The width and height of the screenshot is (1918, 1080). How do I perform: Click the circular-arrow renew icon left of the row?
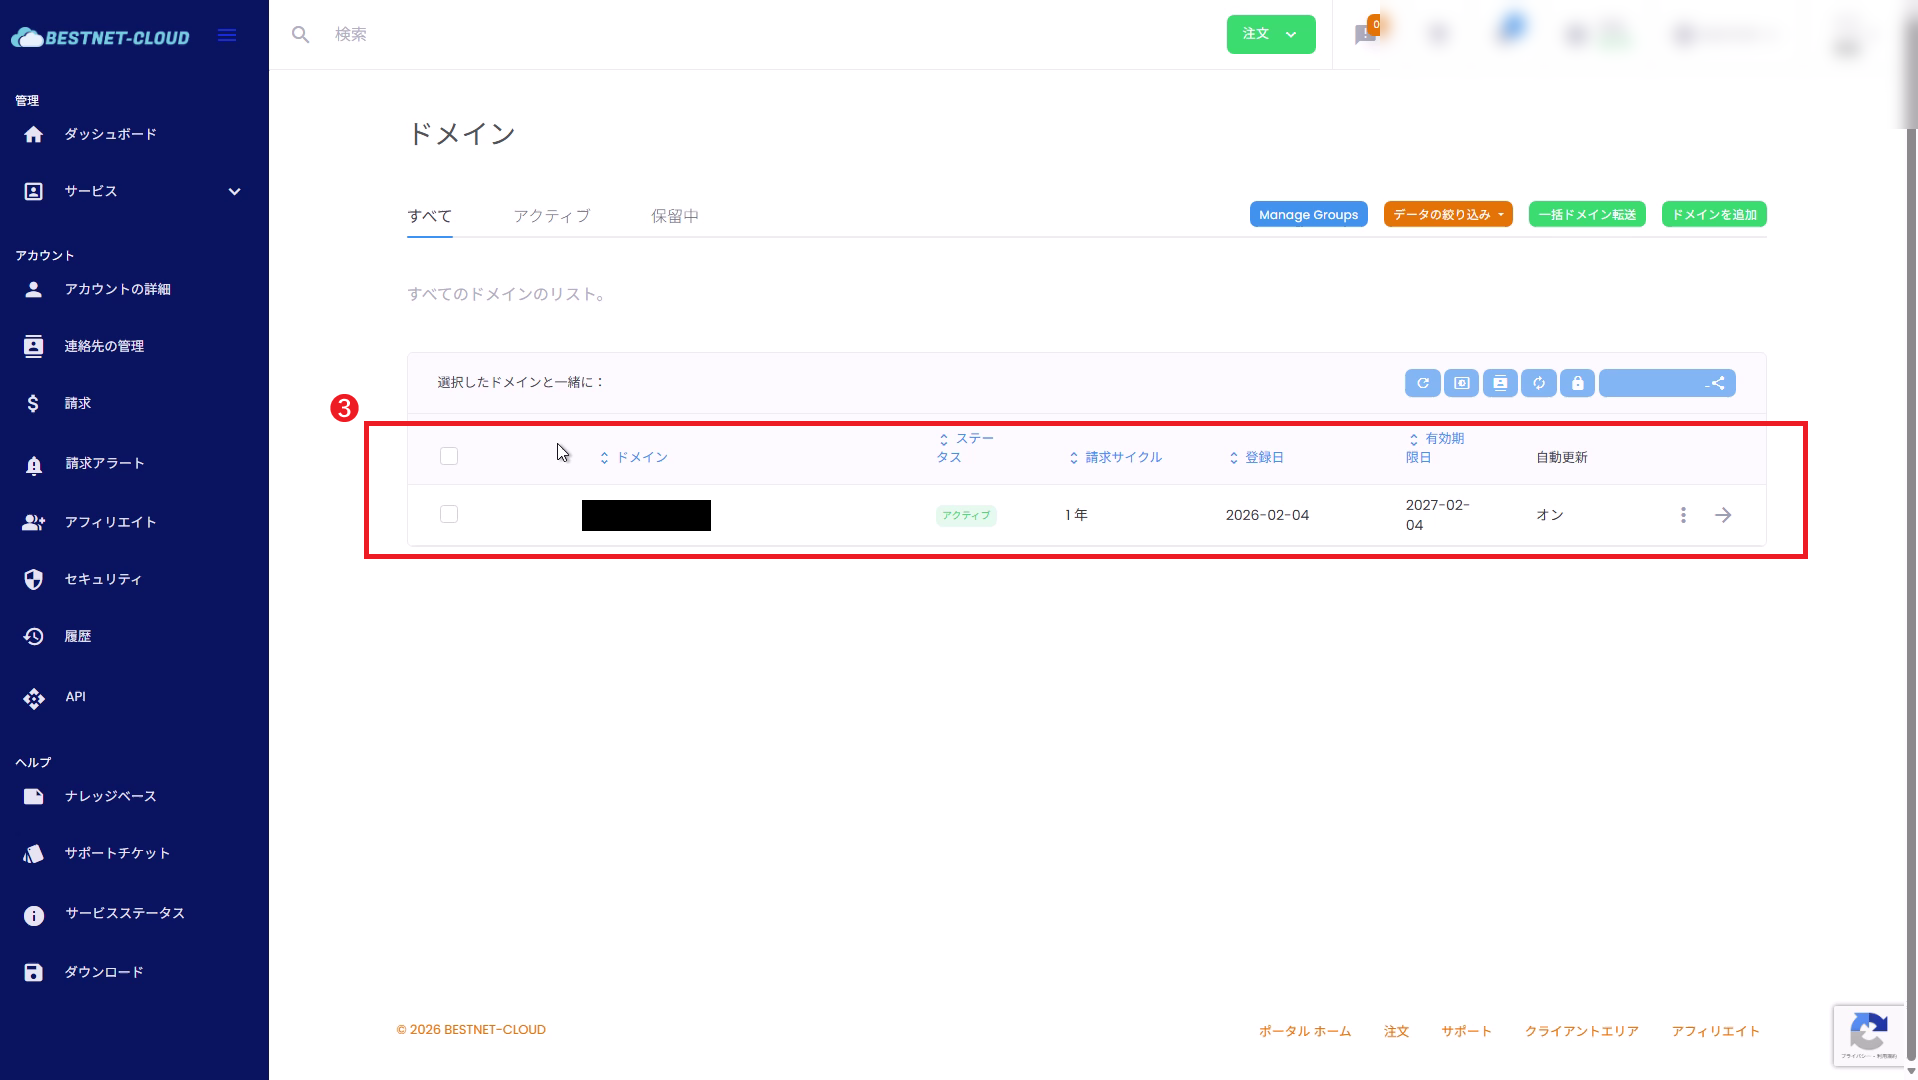(1422, 383)
